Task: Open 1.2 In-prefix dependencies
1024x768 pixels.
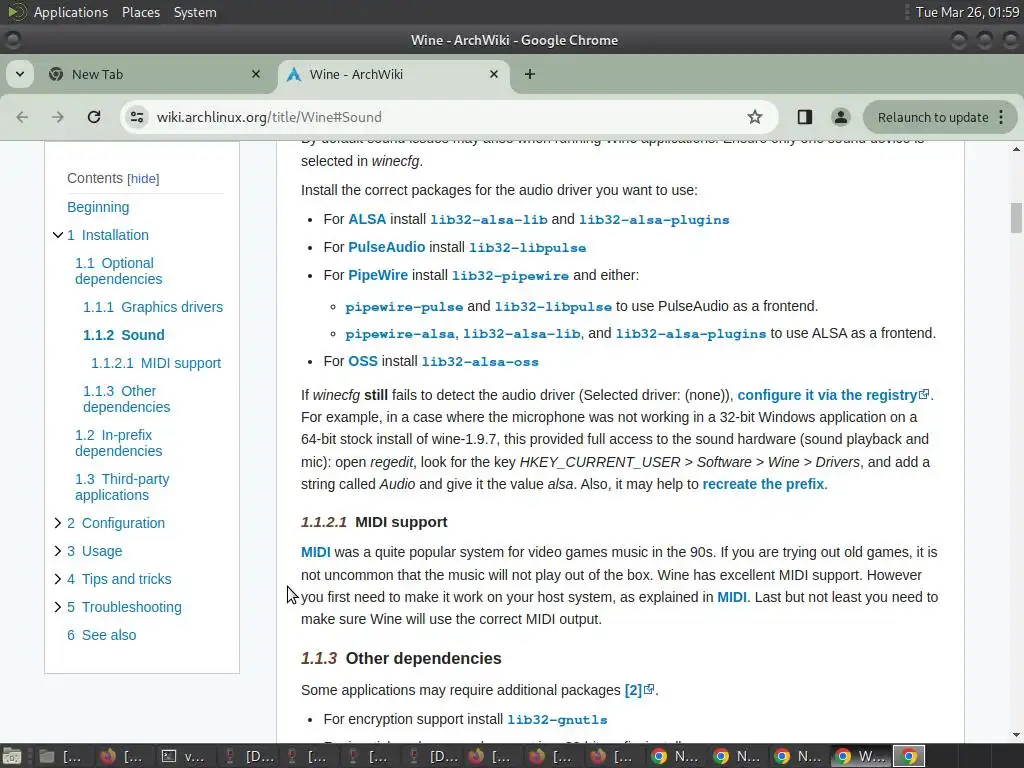Action: [x=118, y=443]
